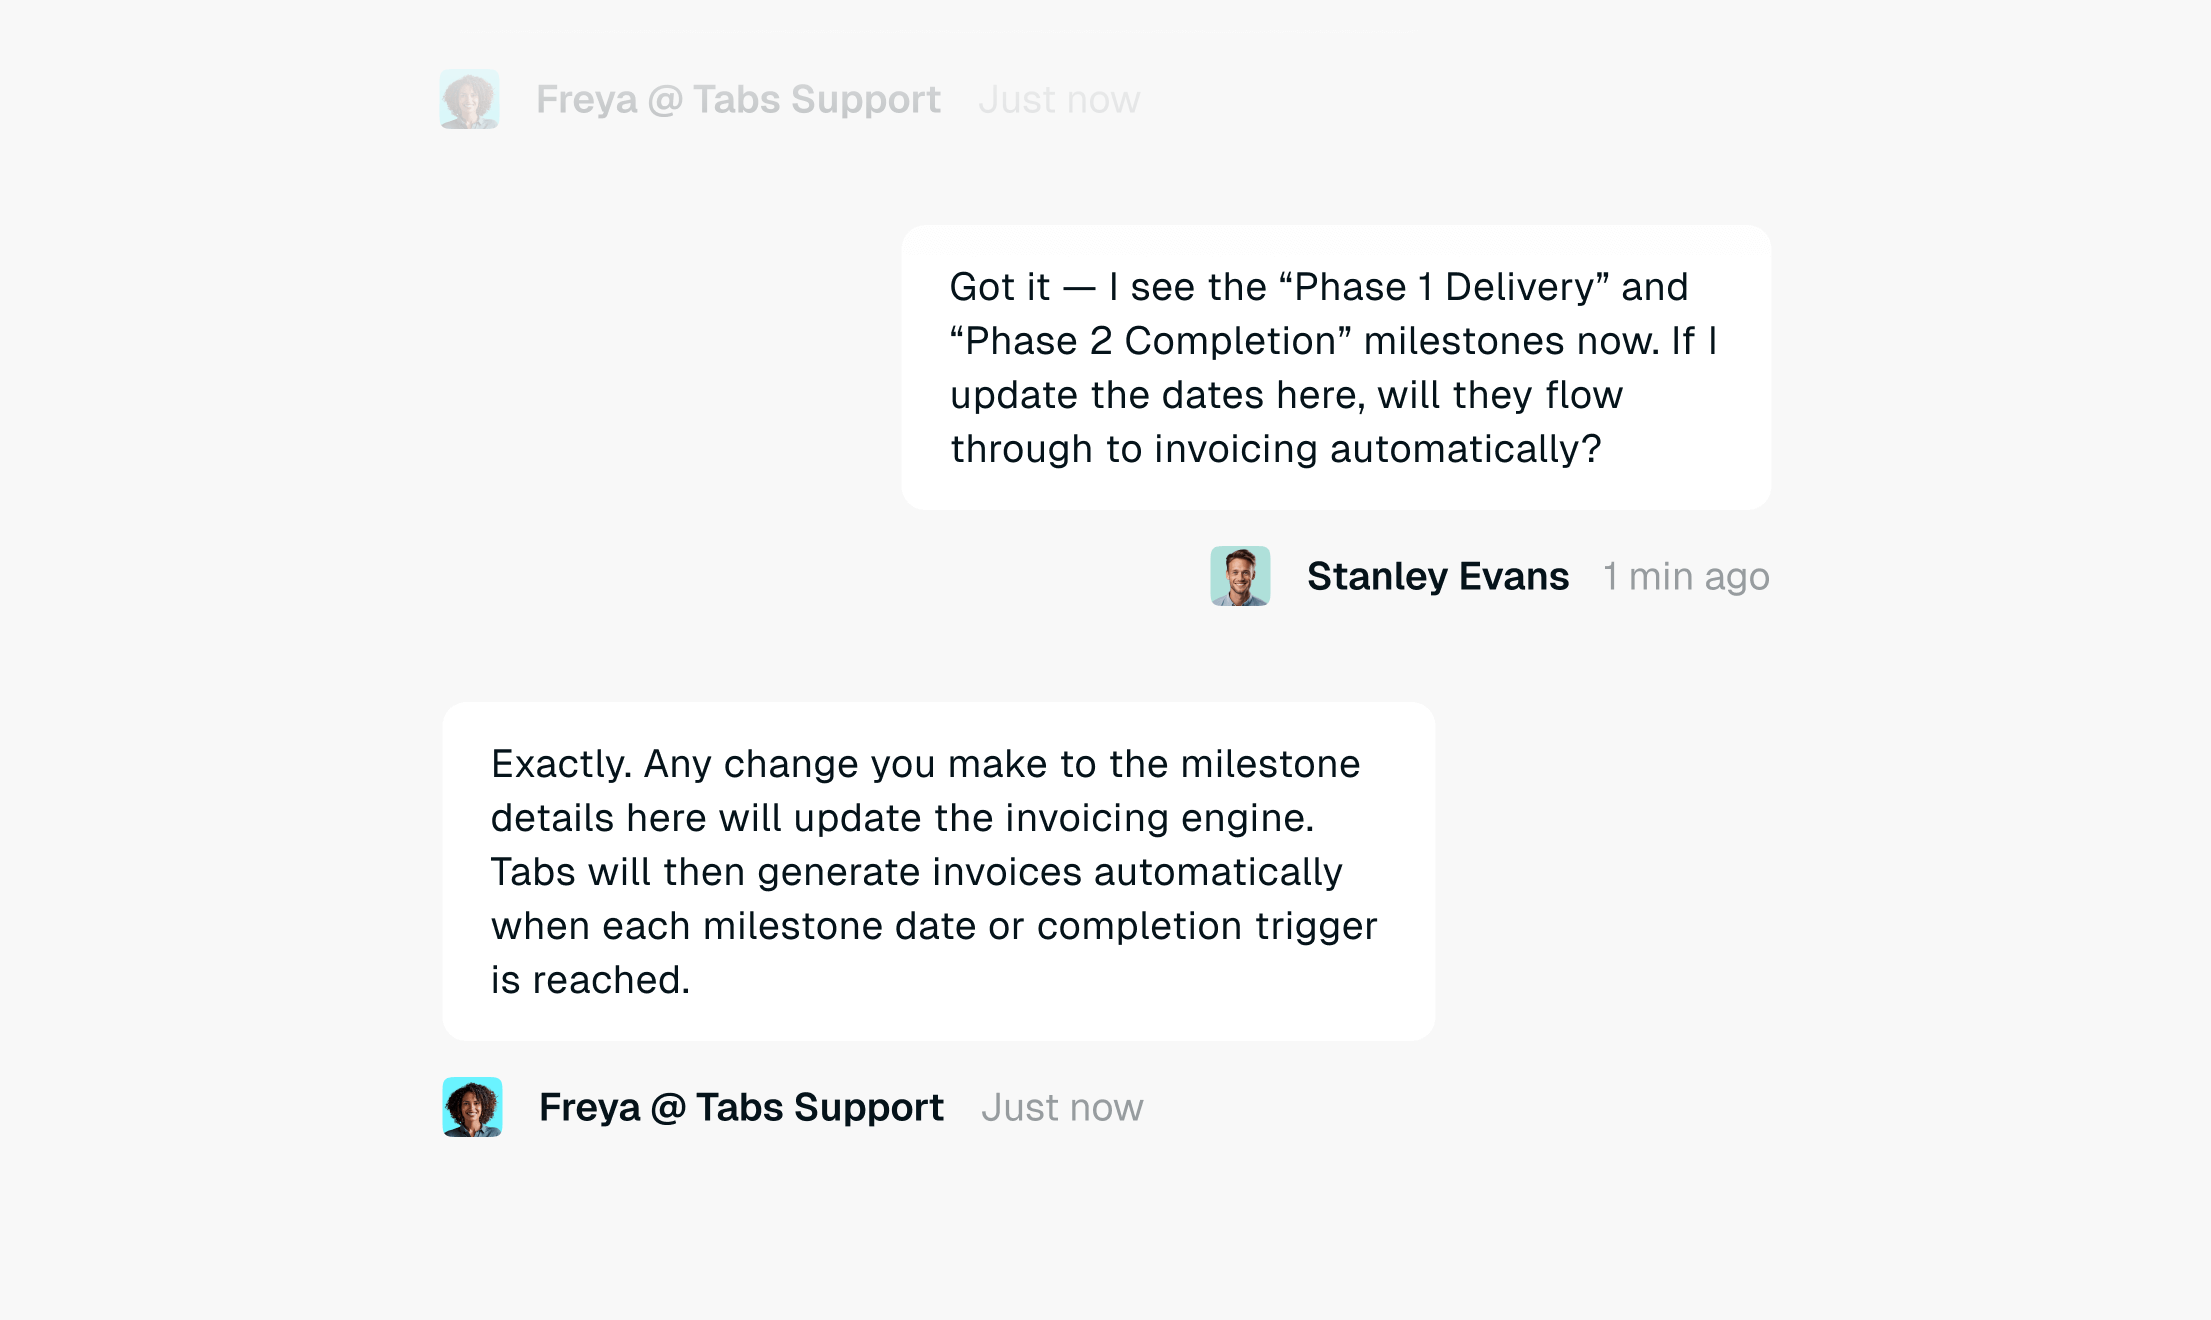2211x1320 pixels.
Task: Select Stanley's message bubble about milestones
Action: (1336, 367)
